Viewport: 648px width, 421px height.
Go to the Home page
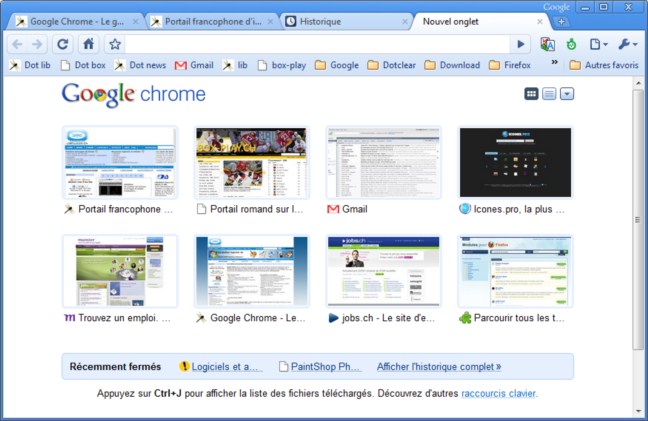pyautogui.click(x=88, y=44)
